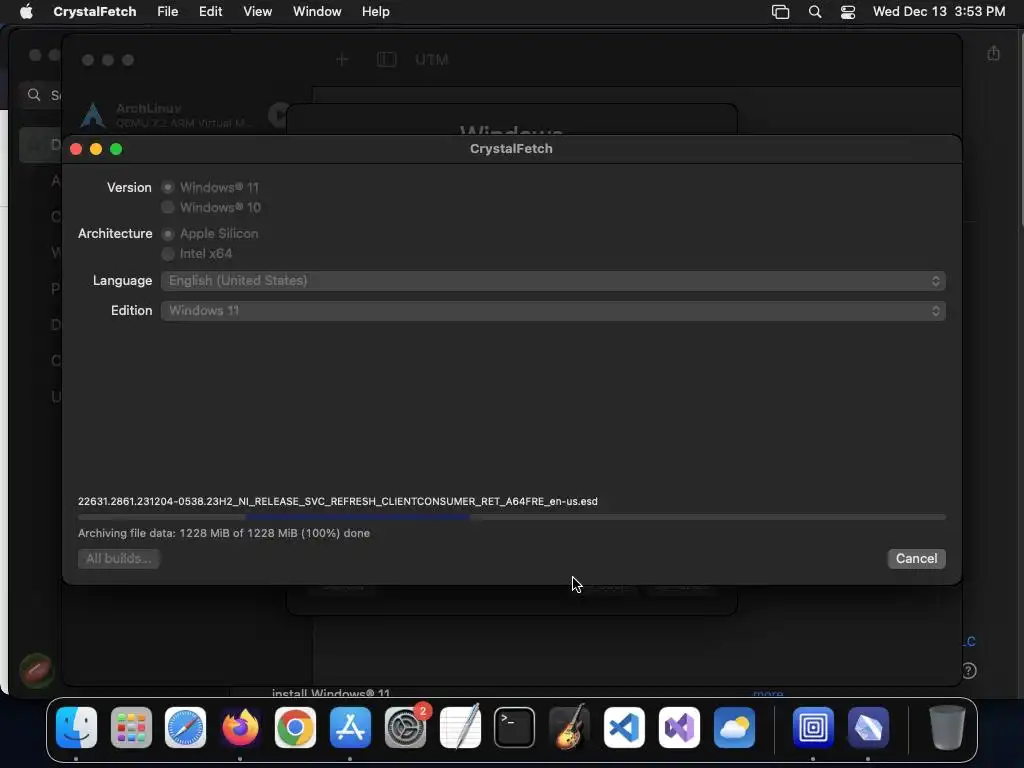Minimize the CrystalFetch window with yellow button
The width and height of the screenshot is (1024, 768).
coord(96,149)
